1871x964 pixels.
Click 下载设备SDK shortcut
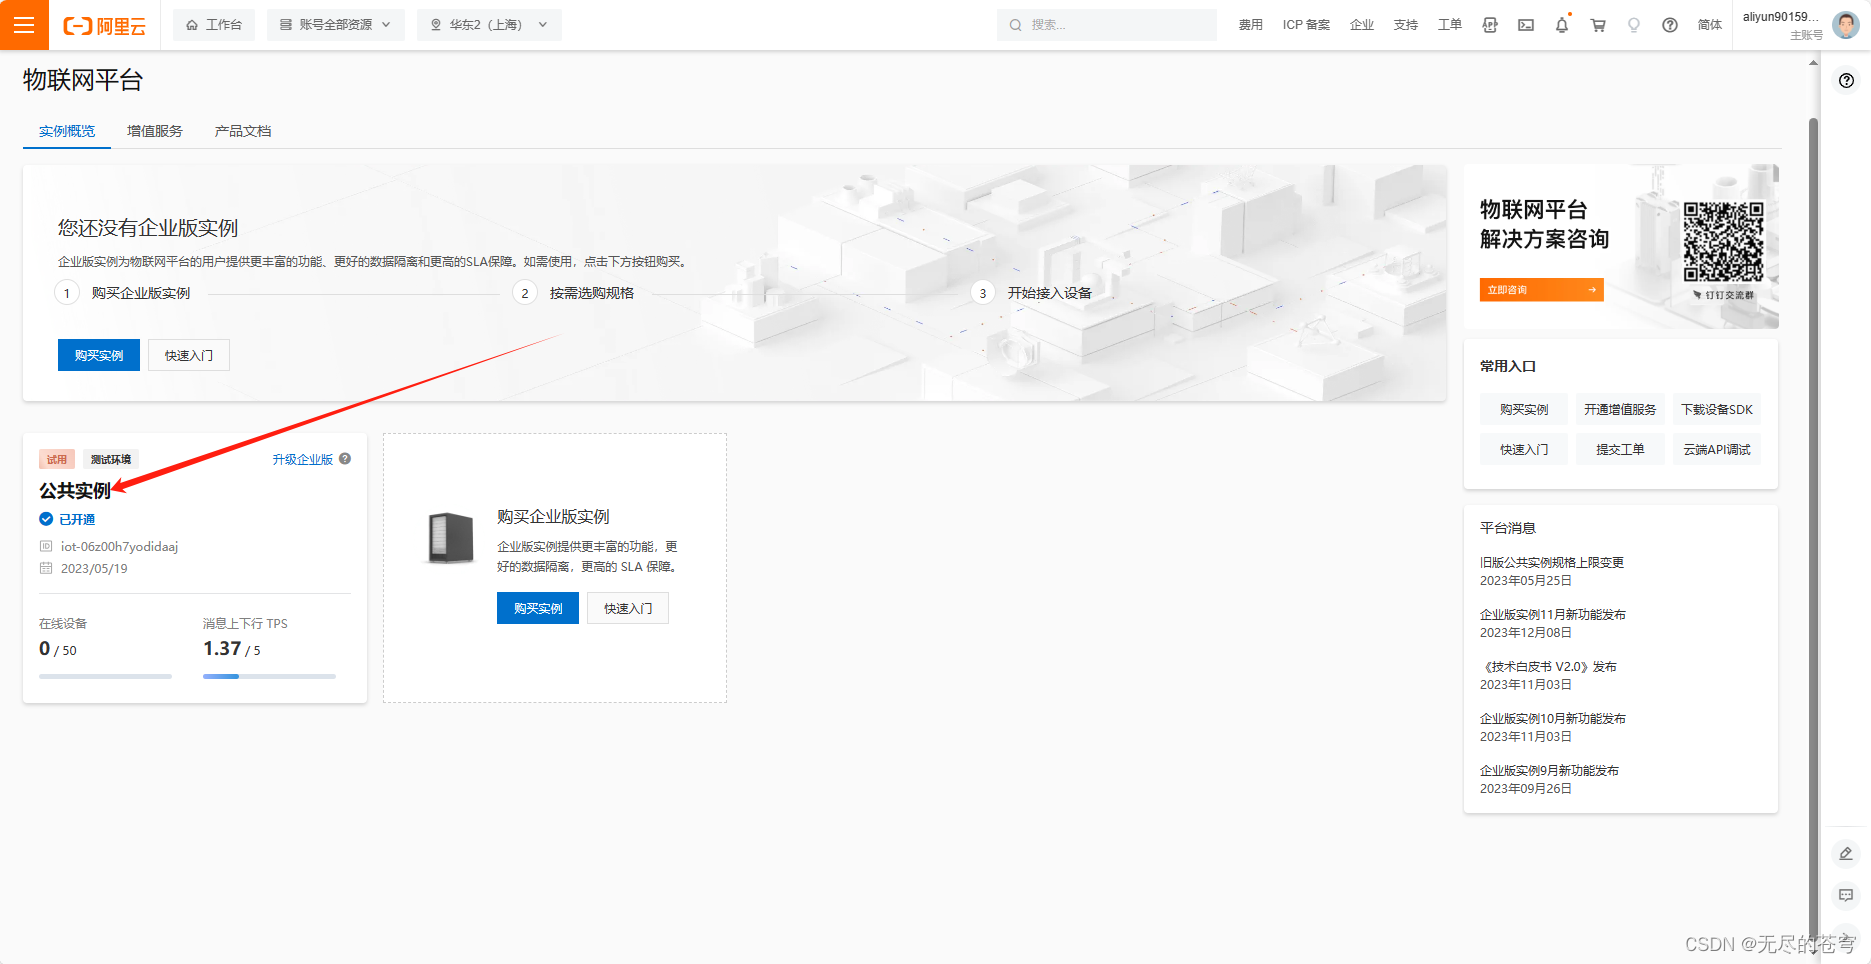point(1717,409)
